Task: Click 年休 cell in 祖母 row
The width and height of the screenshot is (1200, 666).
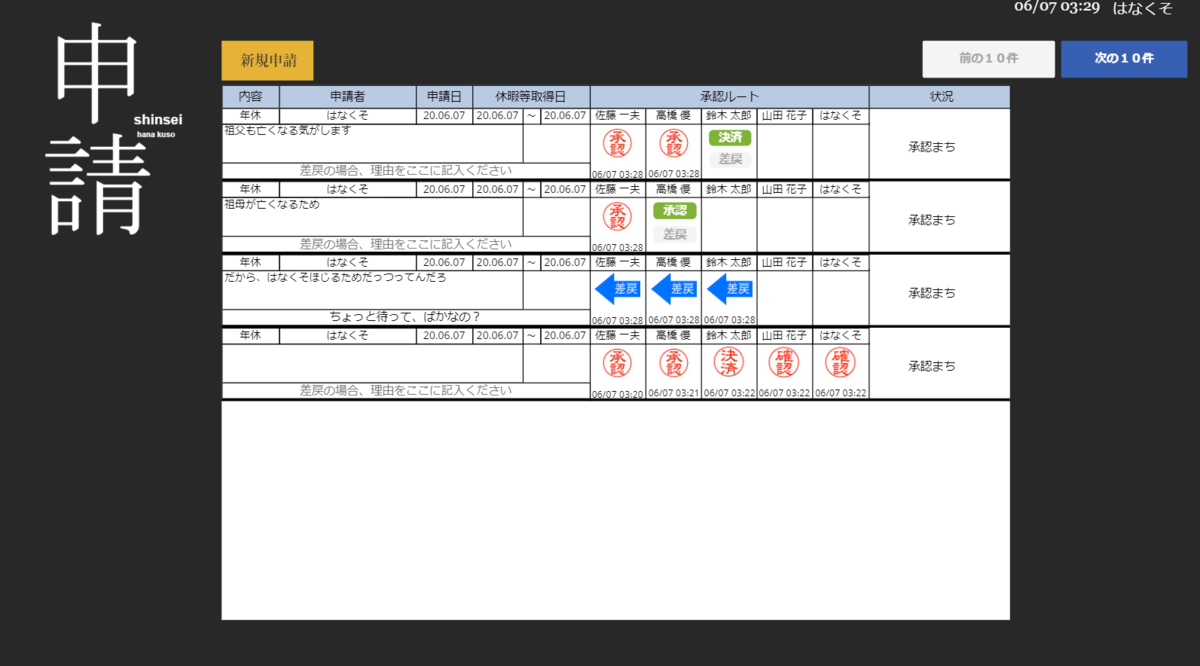Action: 251,189
